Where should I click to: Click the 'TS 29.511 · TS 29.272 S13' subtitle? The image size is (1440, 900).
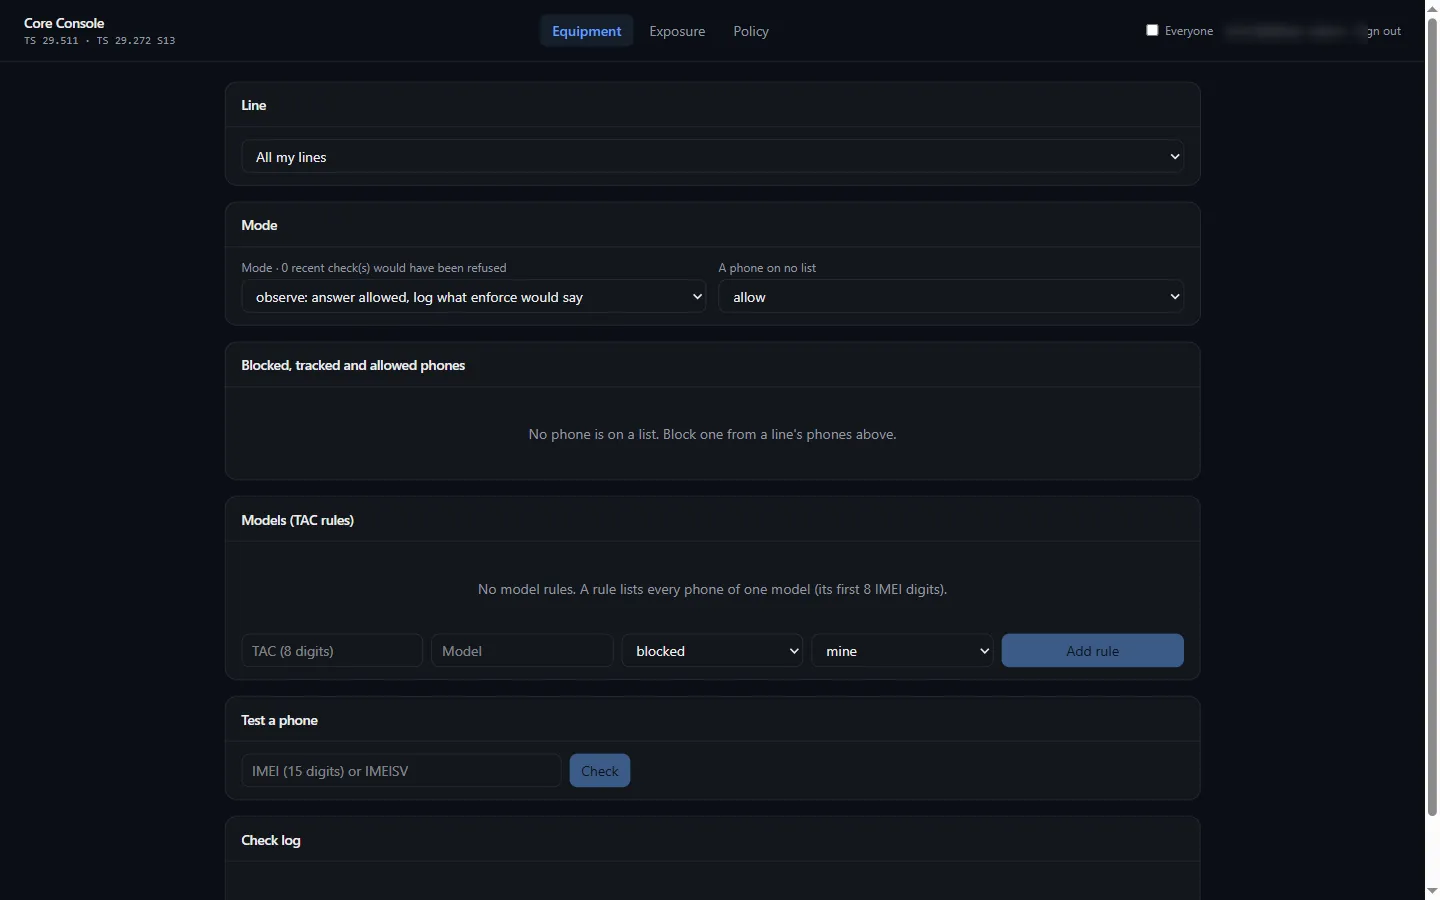(100, 41)
